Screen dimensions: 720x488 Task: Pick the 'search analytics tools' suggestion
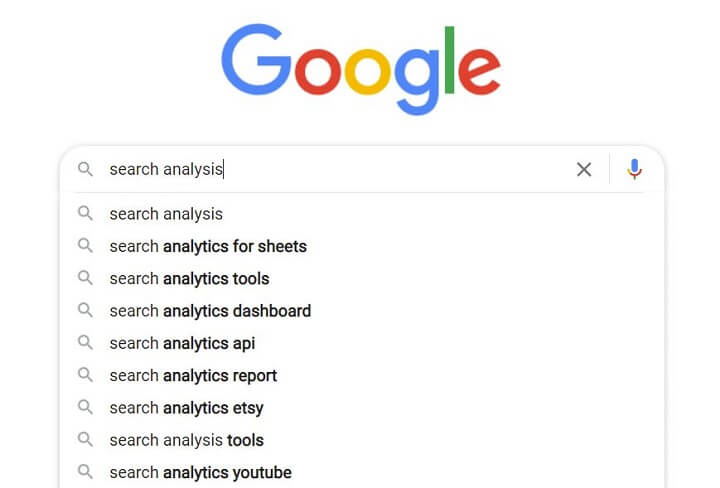point(362,279)
